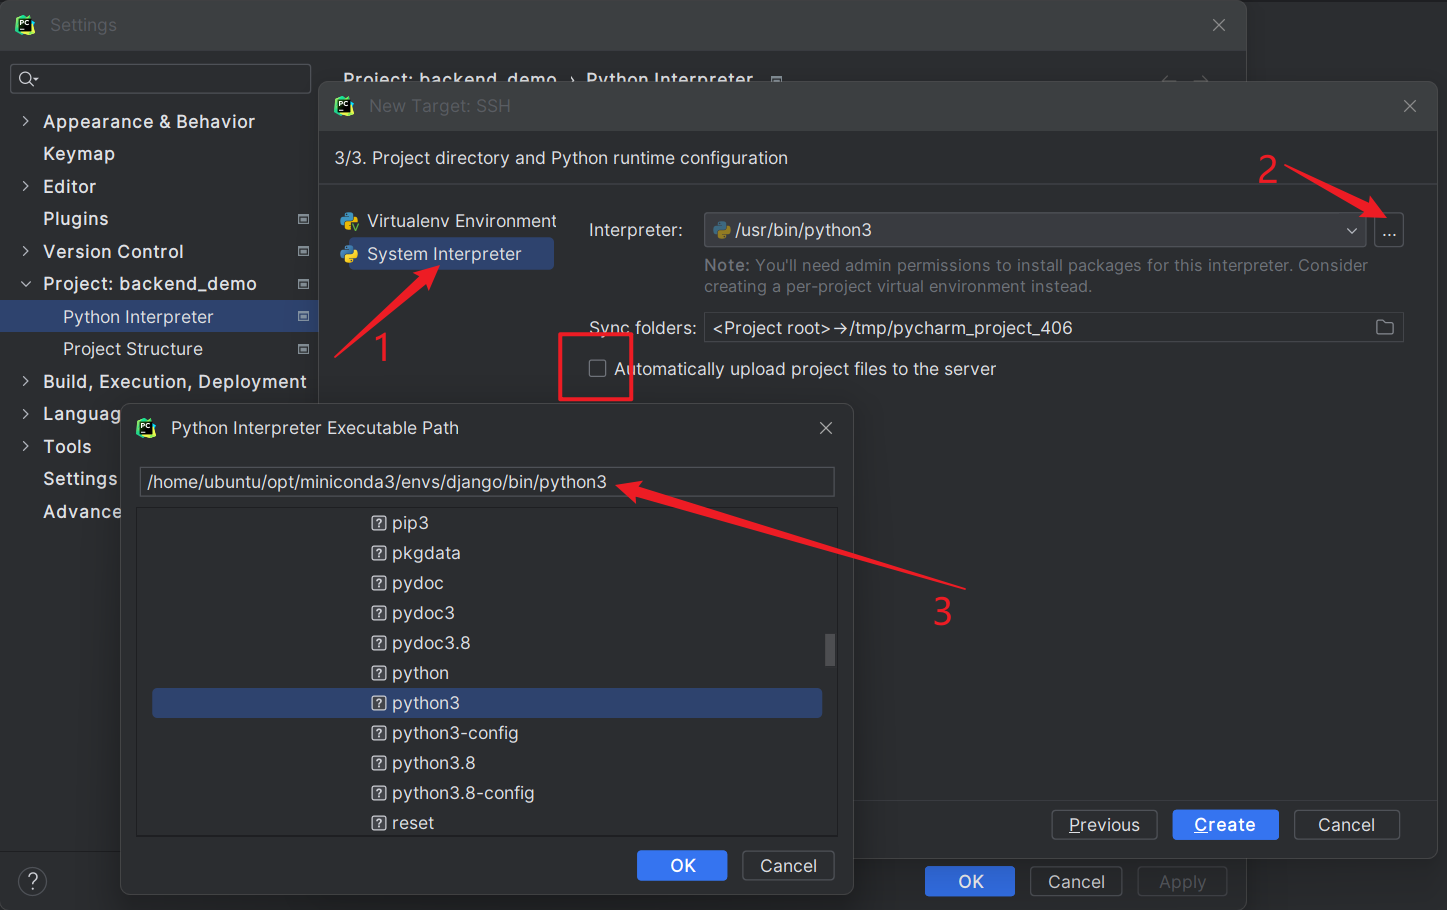Click the executable path text field
Image resolution: width=1447 pixels, height=910 pixels.
coord(486,482)
